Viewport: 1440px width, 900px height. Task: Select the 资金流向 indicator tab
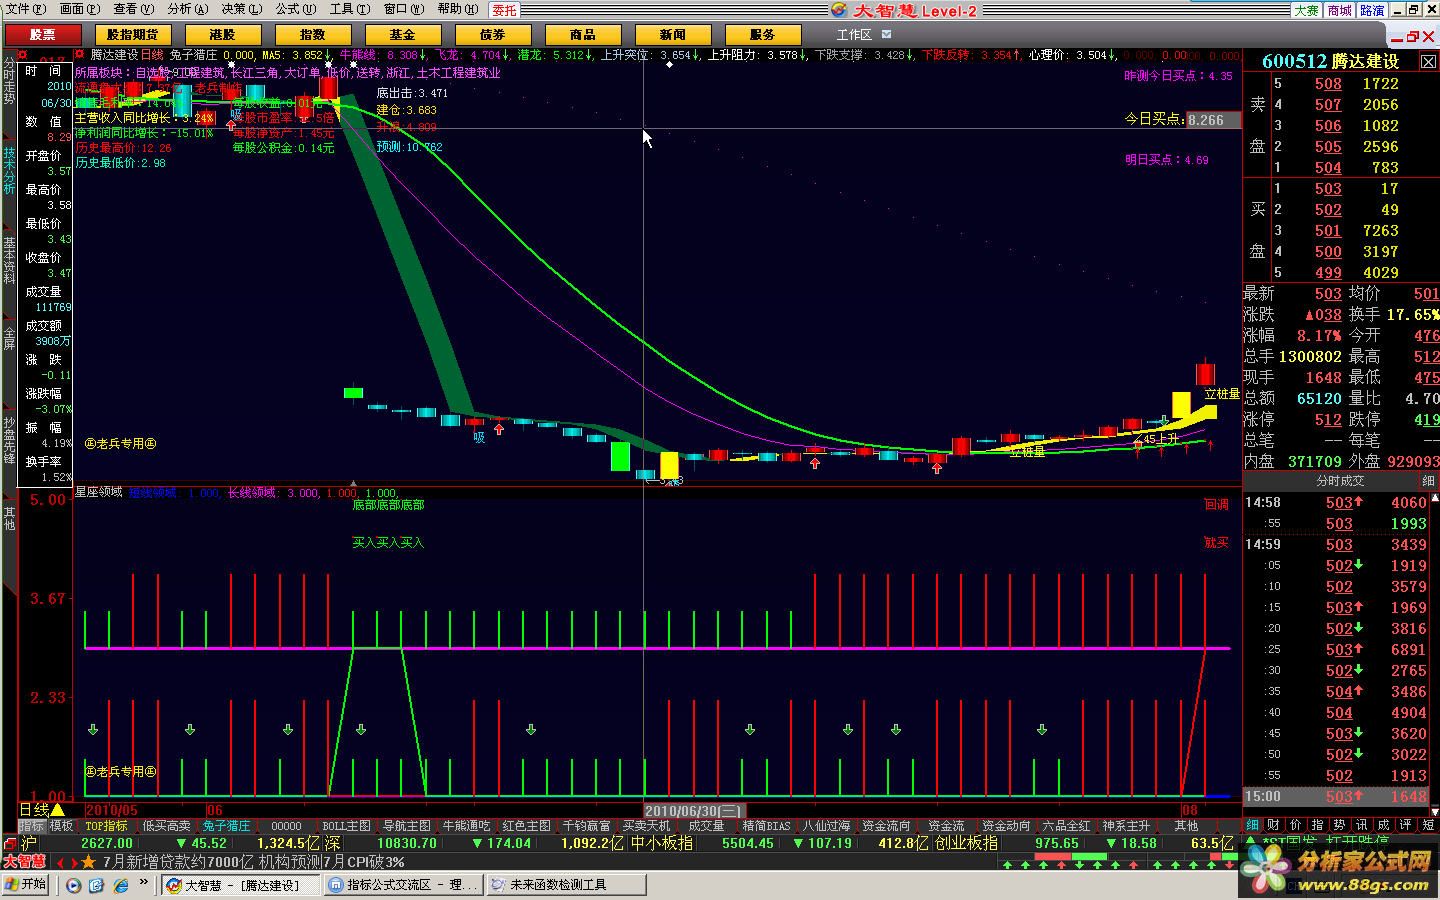(x=886, y=826)
